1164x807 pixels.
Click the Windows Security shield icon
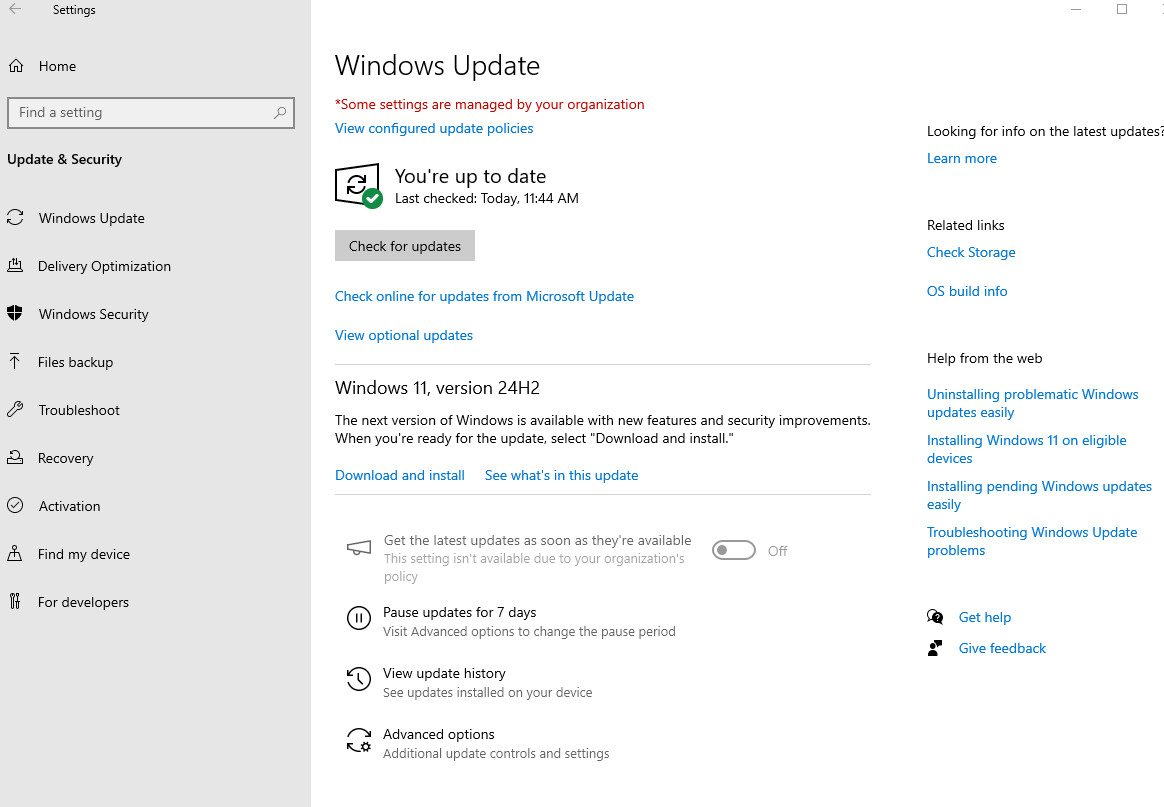click(x=15, y=313)
